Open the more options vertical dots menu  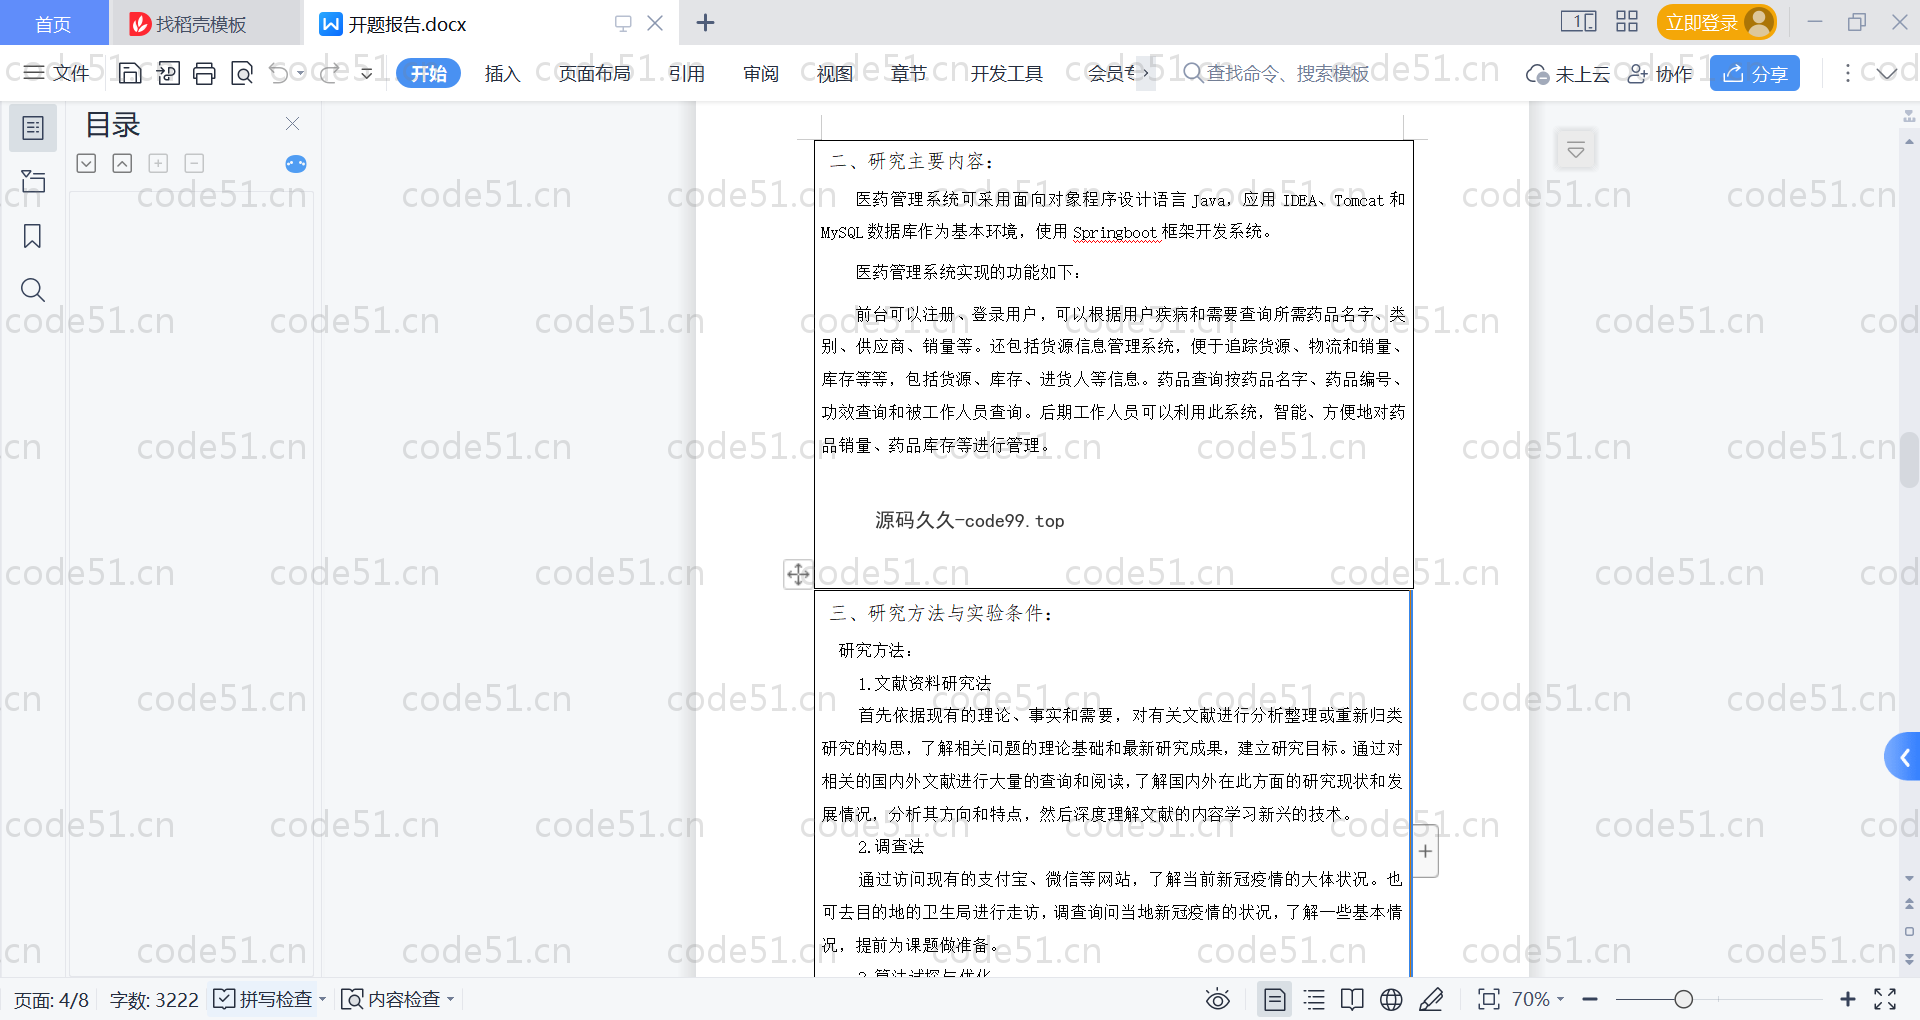tap(1847, 73)
